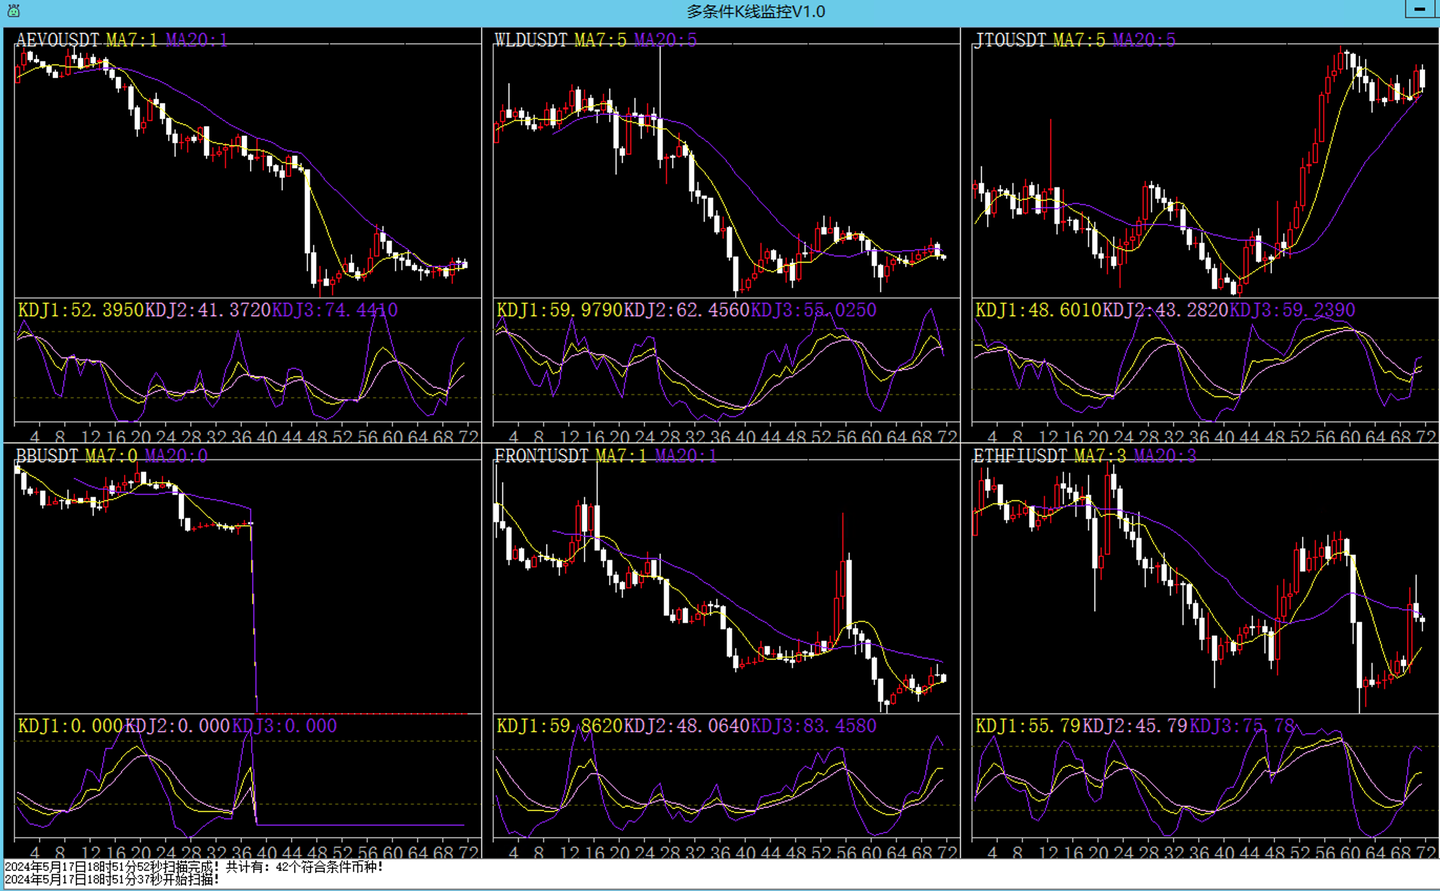Viewport: 1440px width, 891px height.
Task: Click the ETHFIUSDT candlestick price chart
Action: point(1205,586)
